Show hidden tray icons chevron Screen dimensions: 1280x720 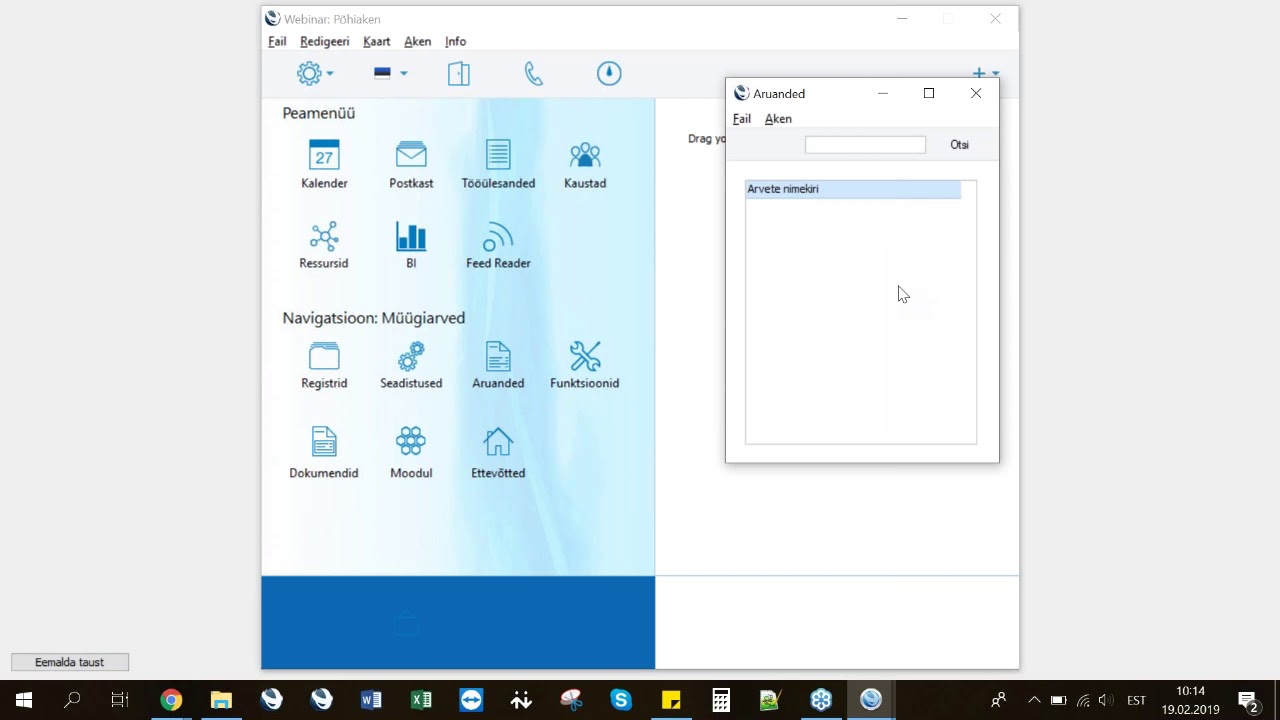(1034, 700)
